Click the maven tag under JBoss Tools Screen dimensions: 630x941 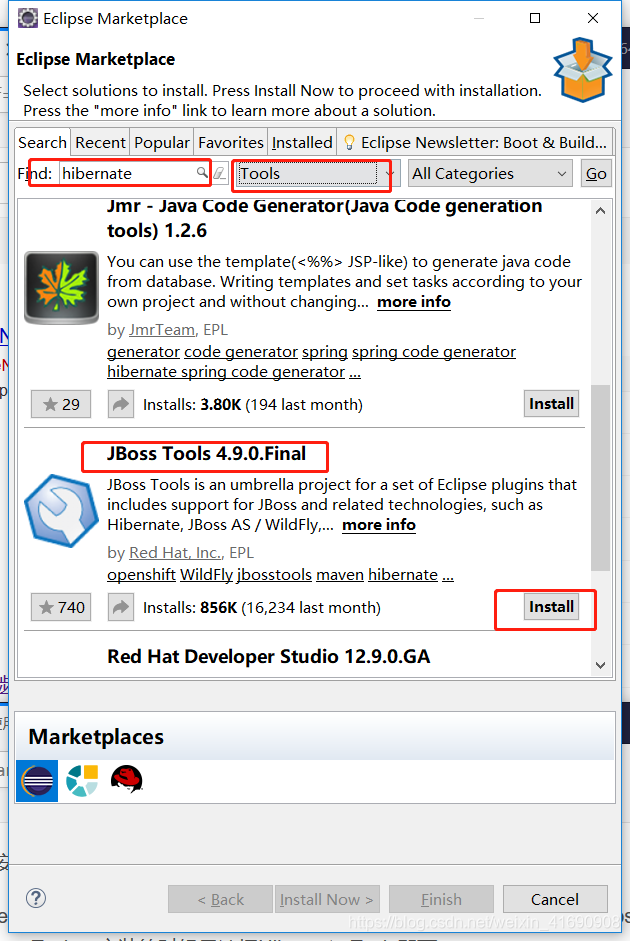tap(340, 574)
